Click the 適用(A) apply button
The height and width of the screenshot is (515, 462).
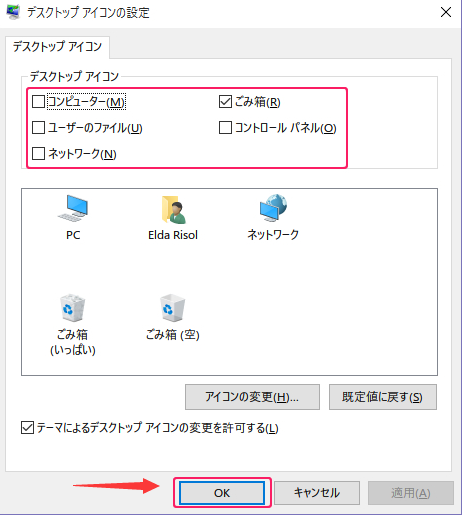pyautogui.click(x=411, y=493)
